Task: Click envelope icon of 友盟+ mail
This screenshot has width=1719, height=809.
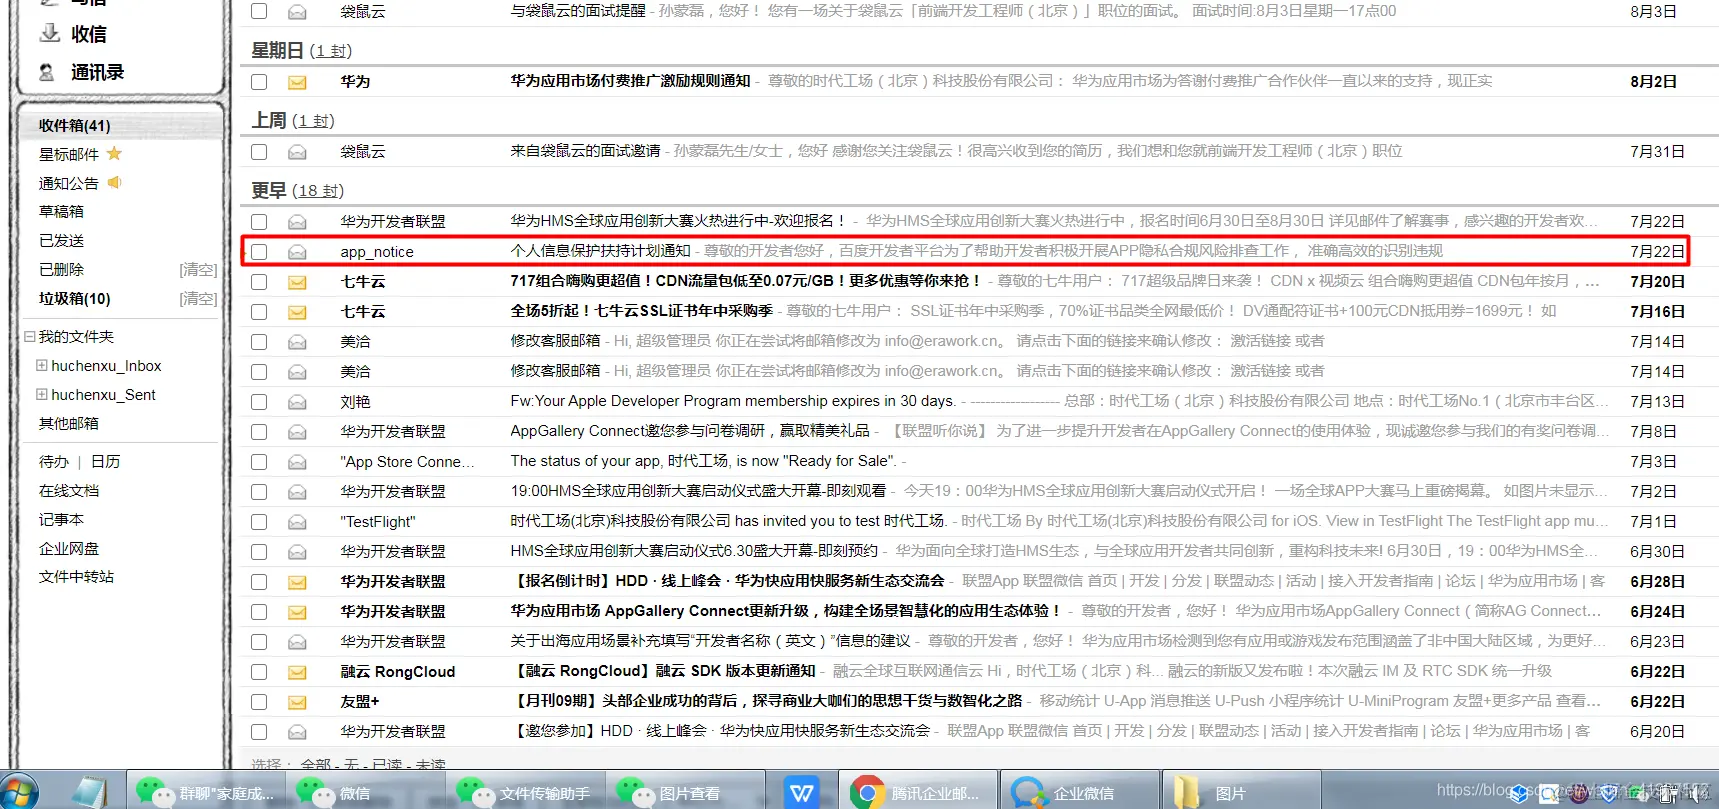Action: (x=297, y=702)
